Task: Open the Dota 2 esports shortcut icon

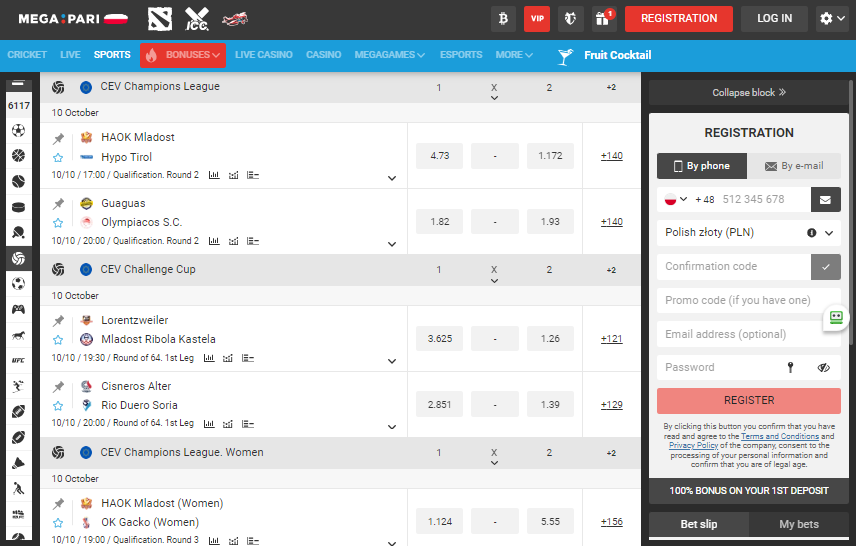Action: [x=160, y=19]
